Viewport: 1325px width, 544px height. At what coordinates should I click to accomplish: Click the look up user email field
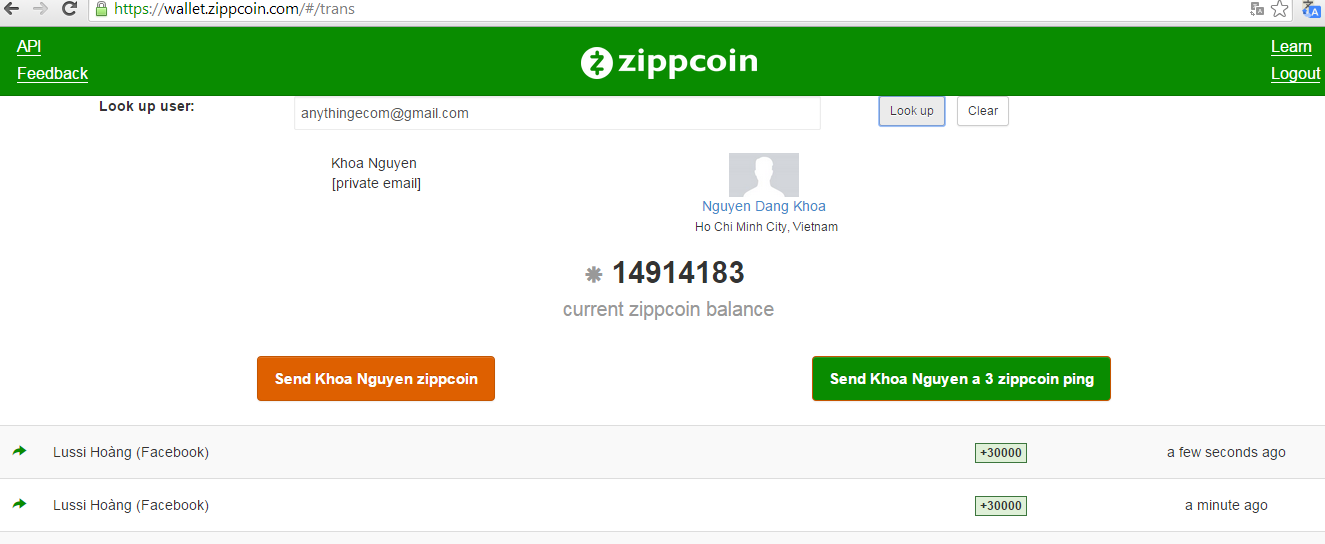click(557, 113)
